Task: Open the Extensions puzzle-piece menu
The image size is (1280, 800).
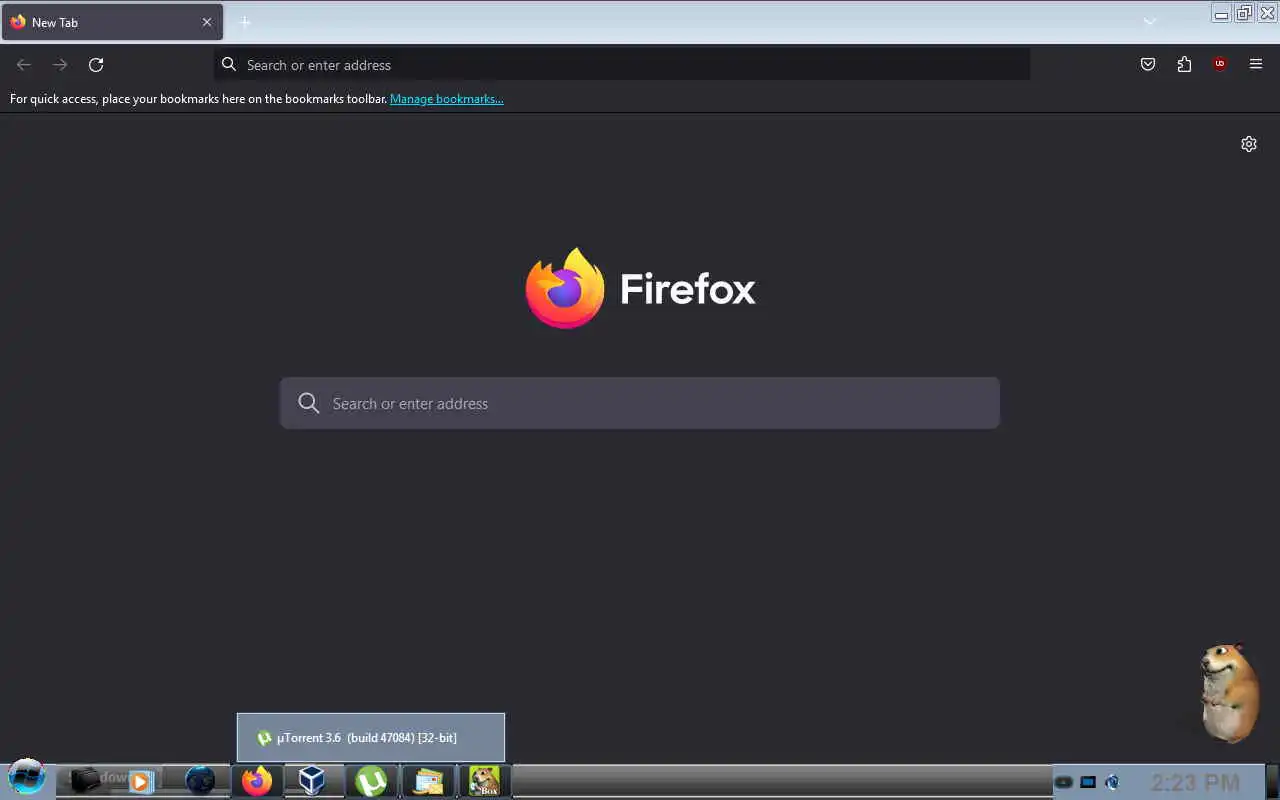Action: (1184, 65)
